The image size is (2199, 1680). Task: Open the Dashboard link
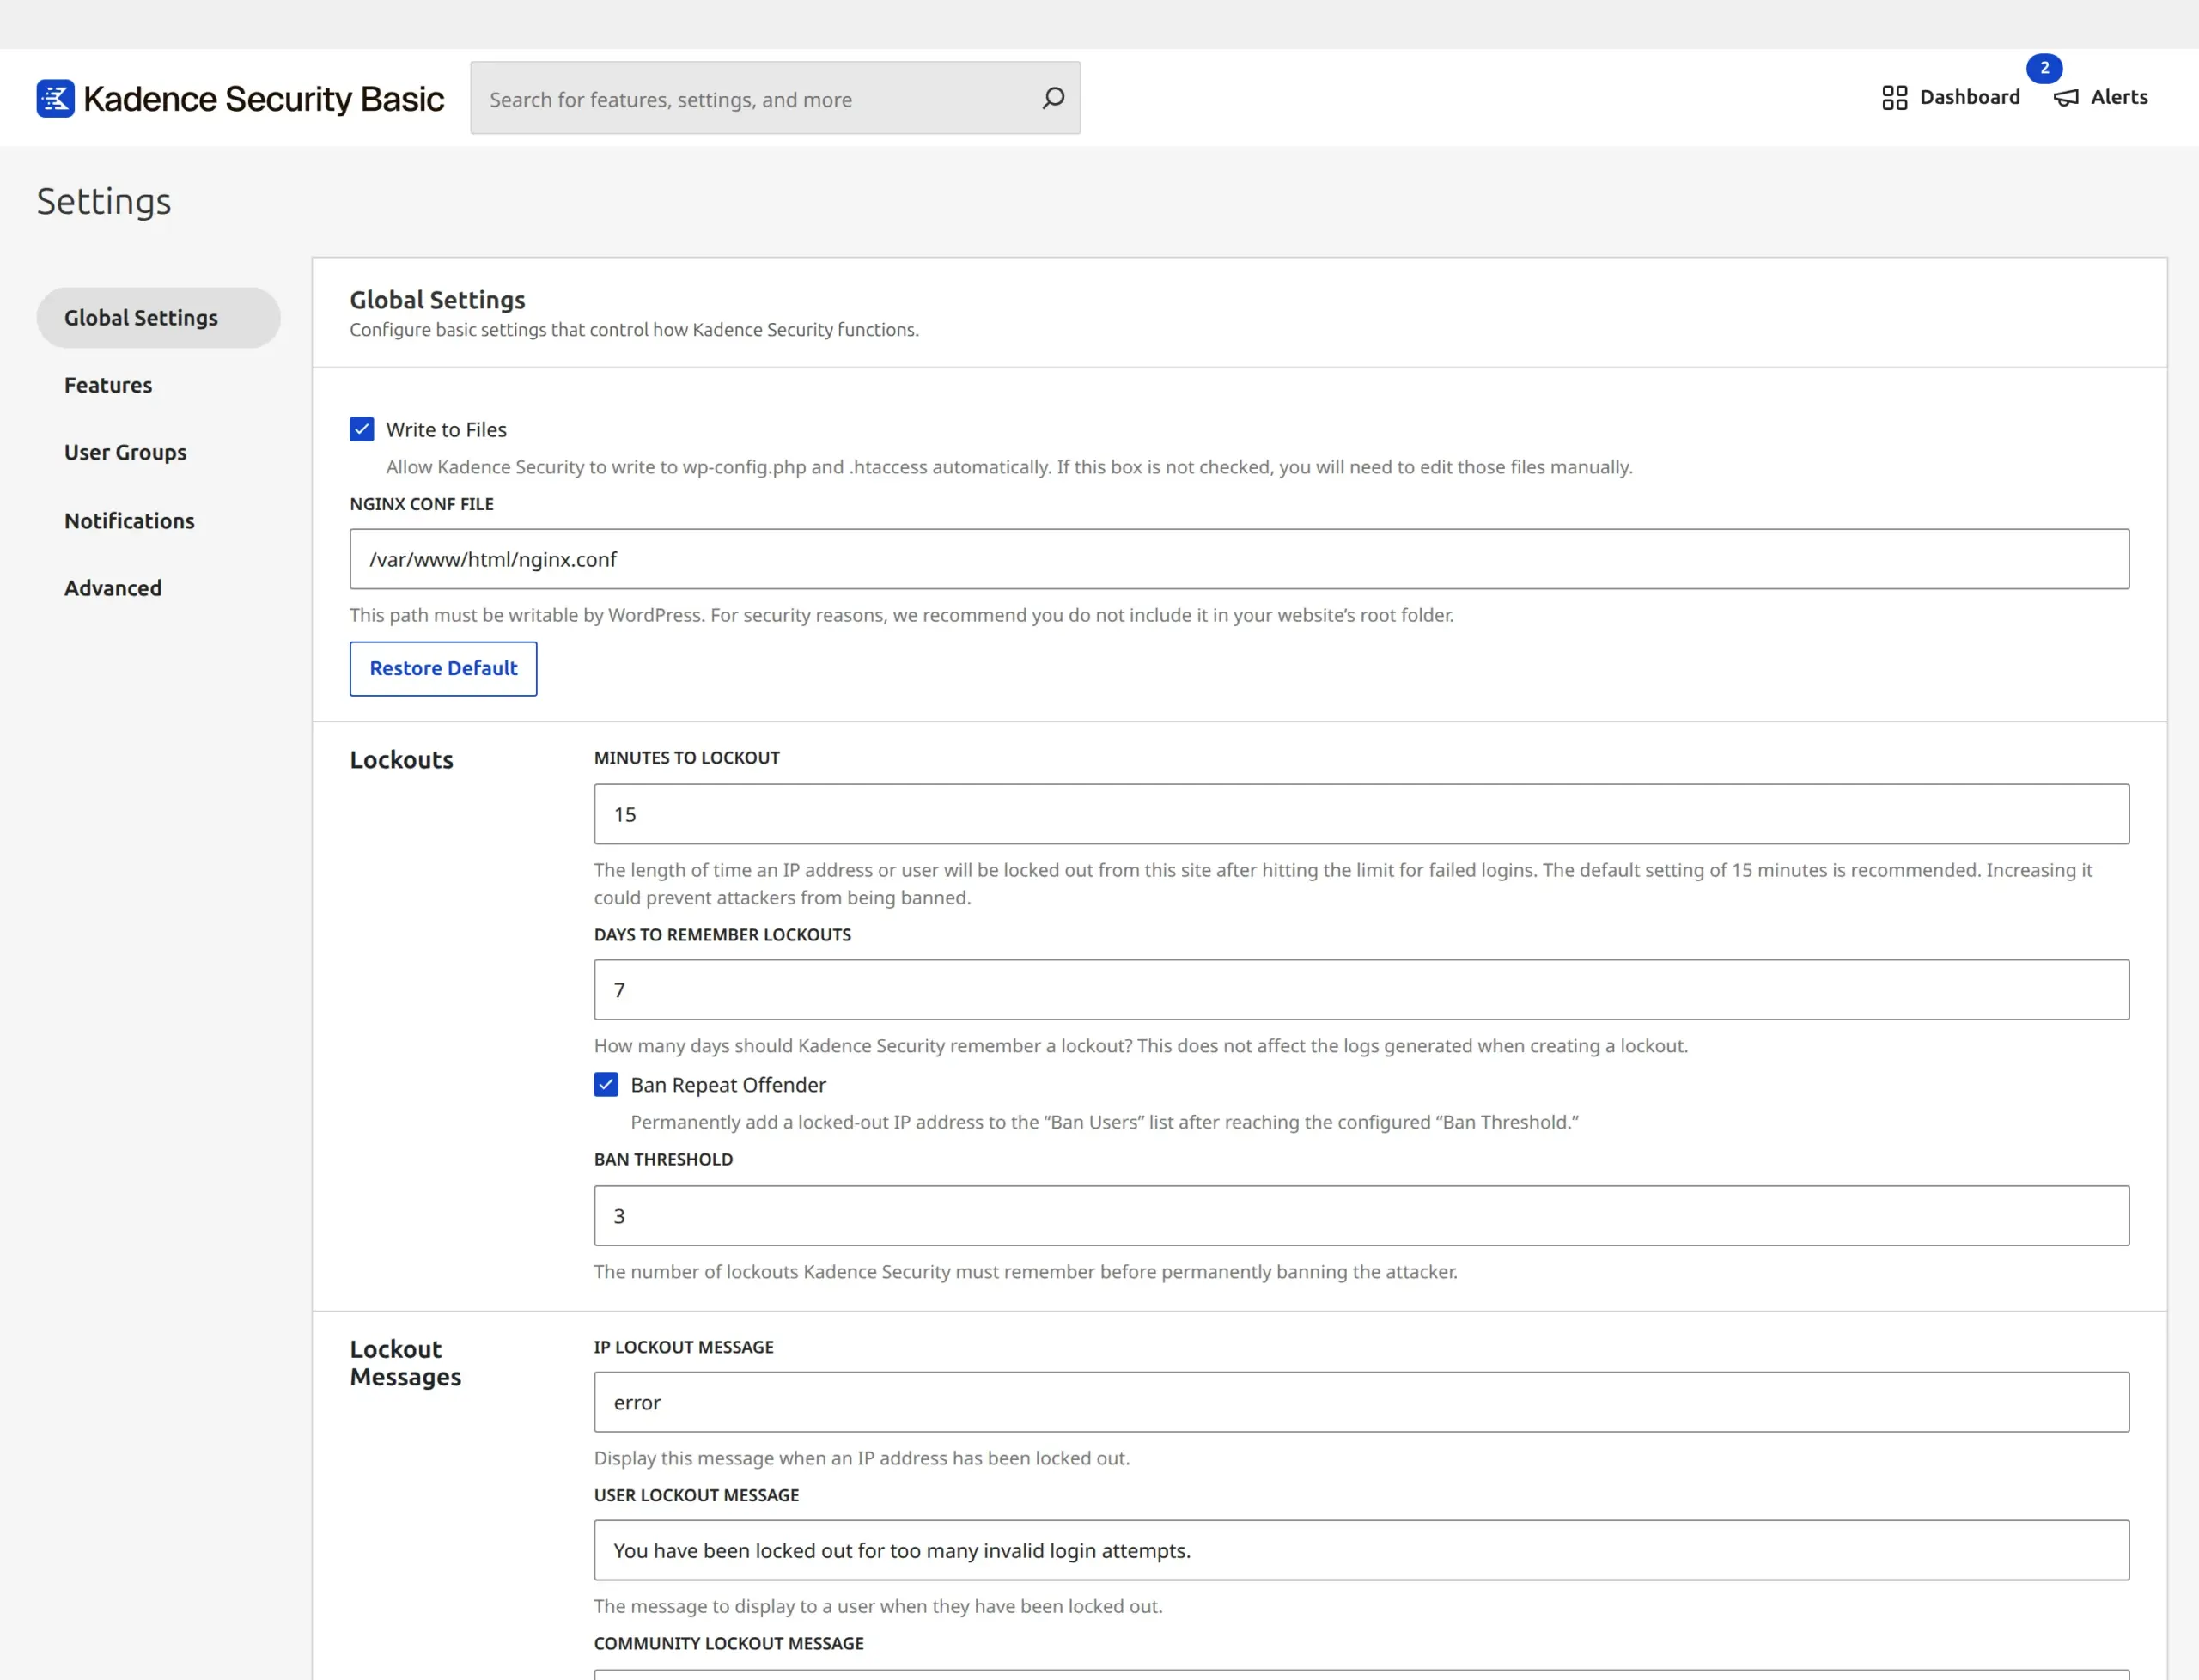point(1951,97)
